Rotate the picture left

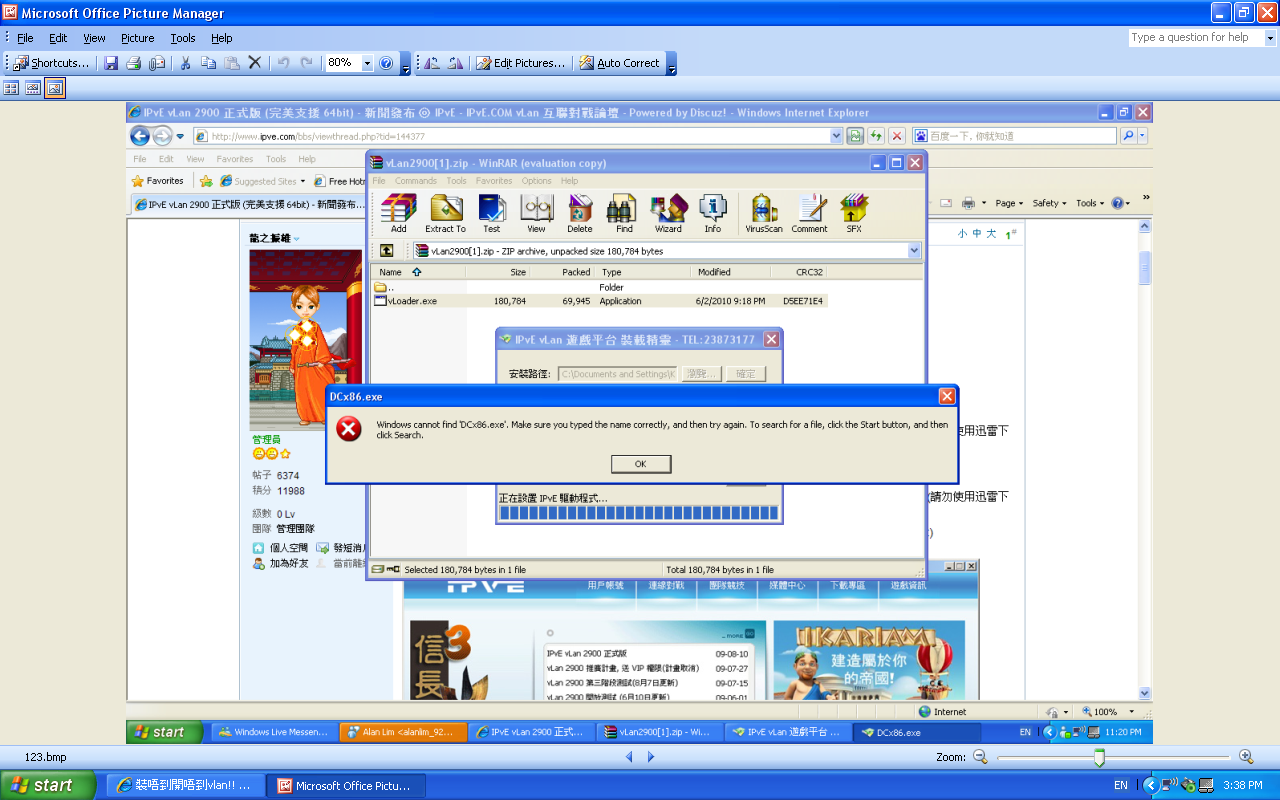coord(432,63)
